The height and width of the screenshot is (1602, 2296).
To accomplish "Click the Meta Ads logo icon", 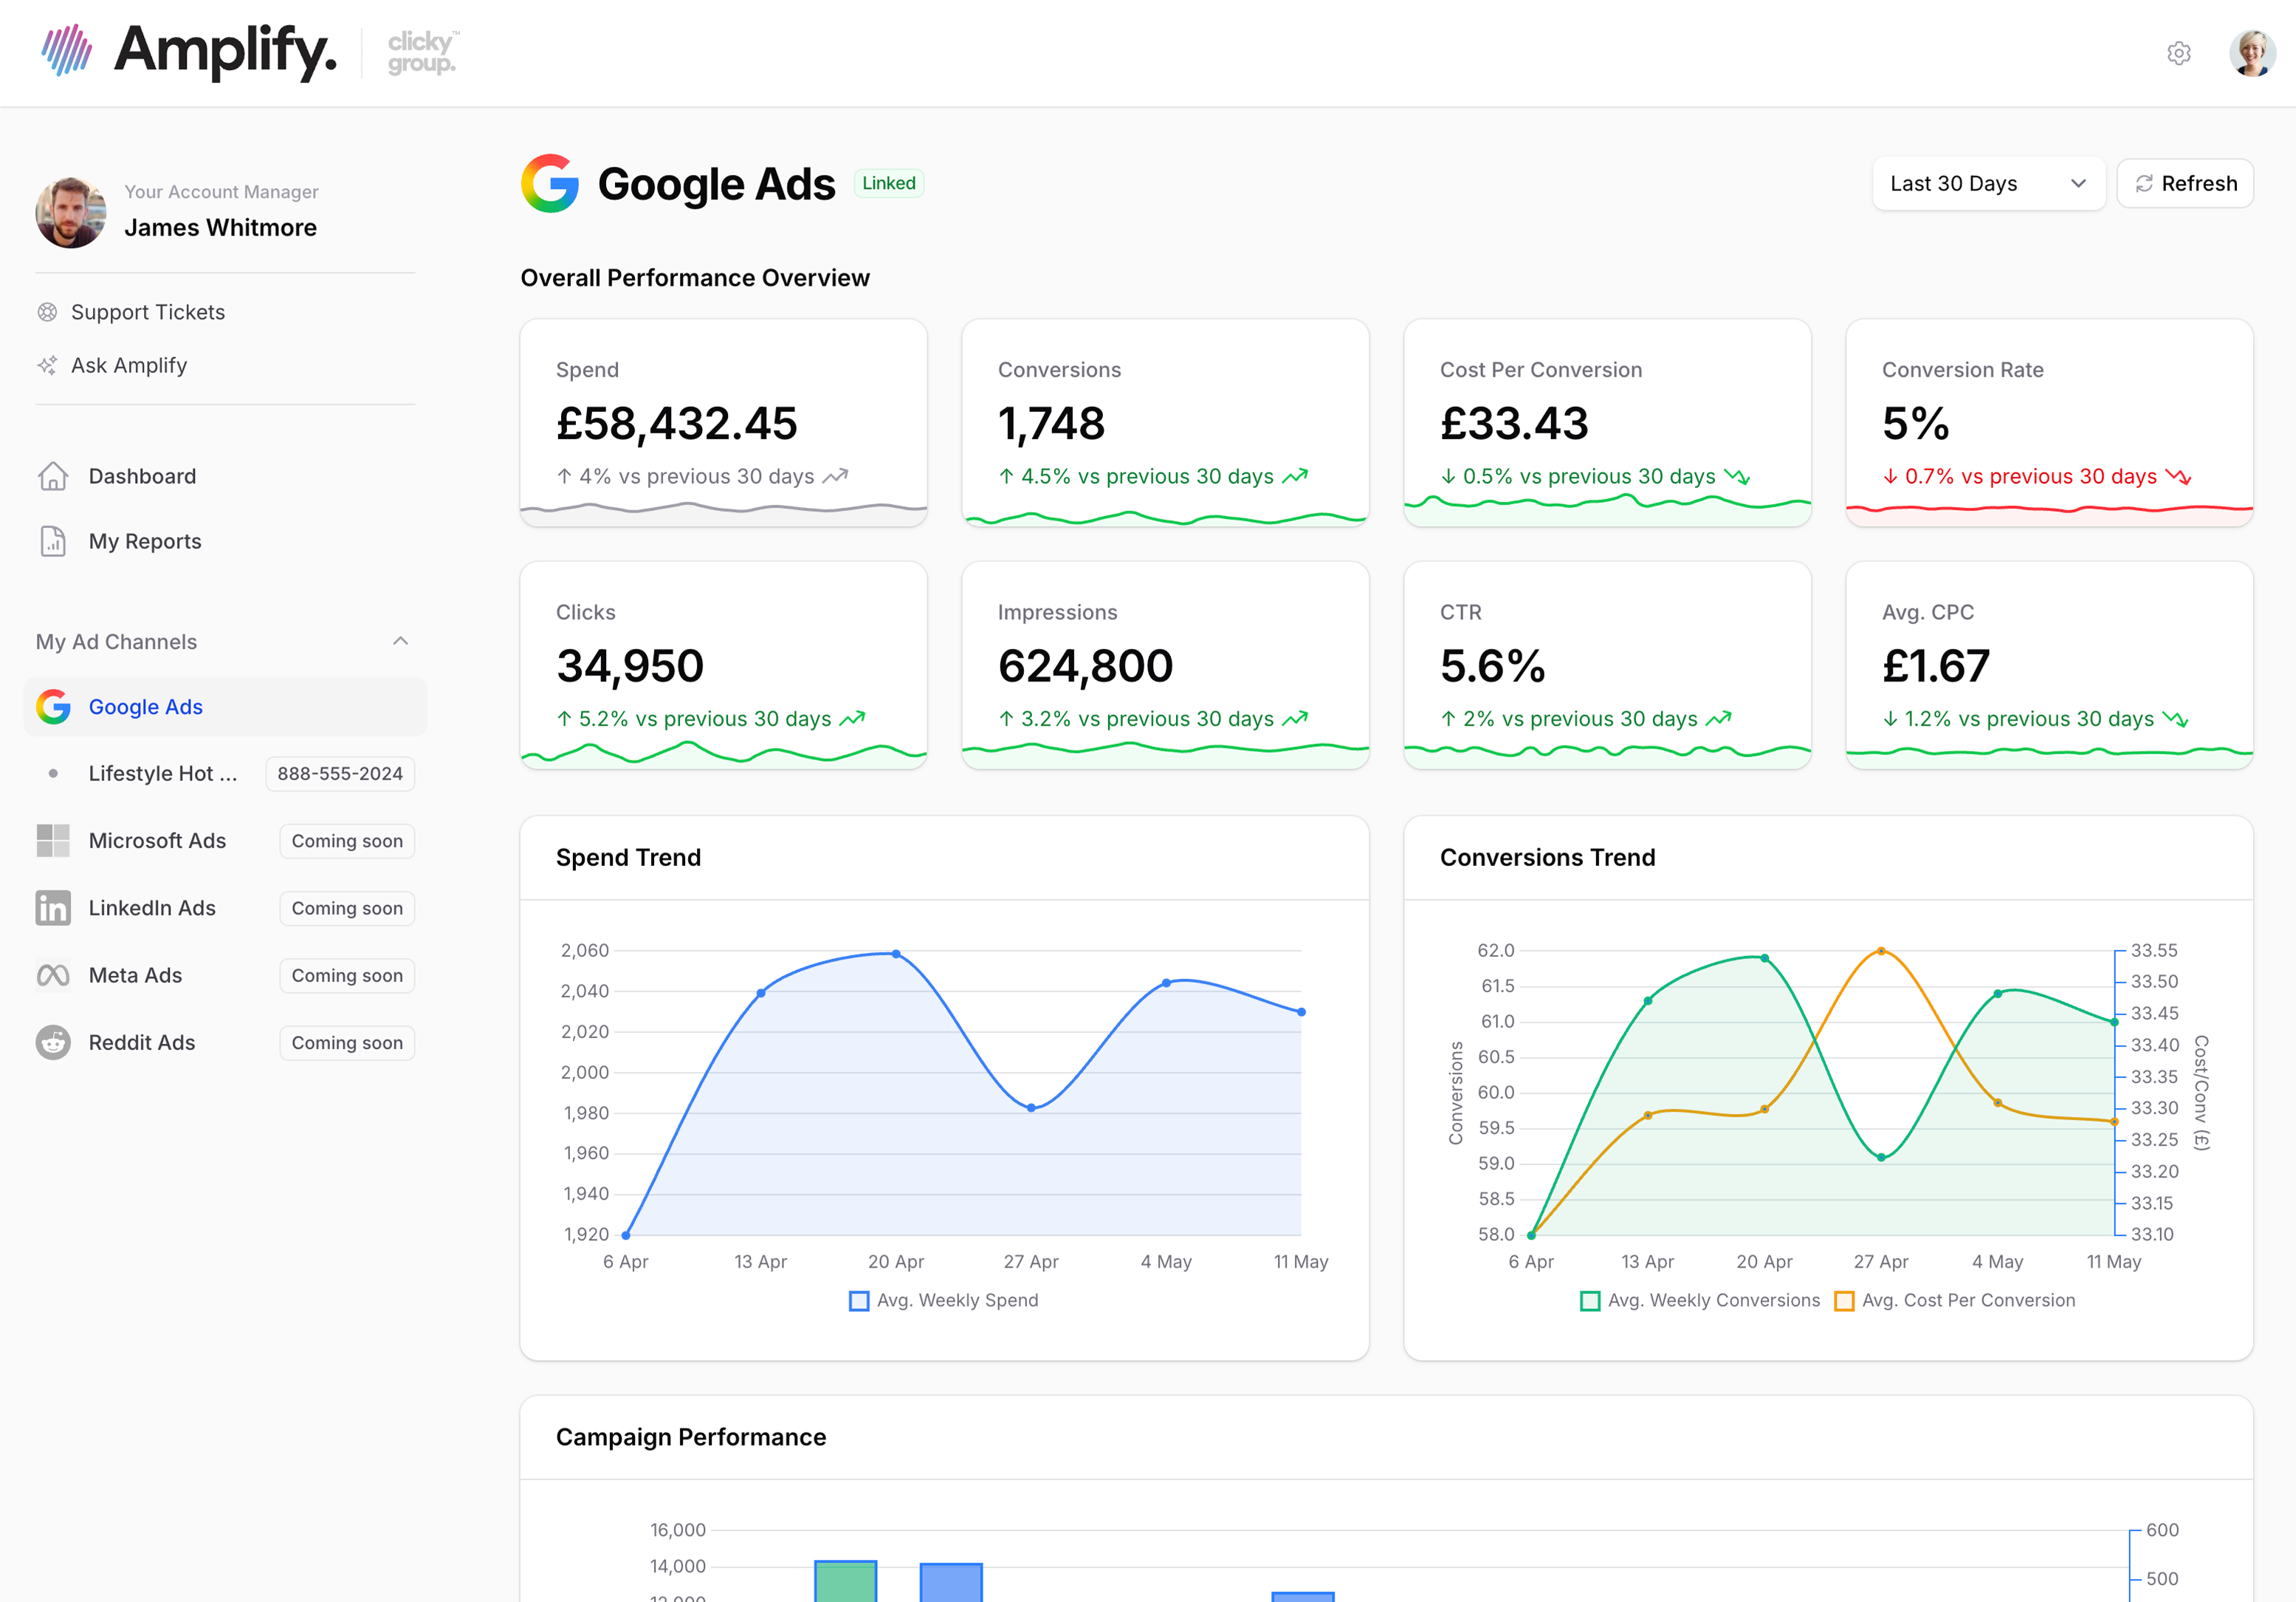I will 53,975.
